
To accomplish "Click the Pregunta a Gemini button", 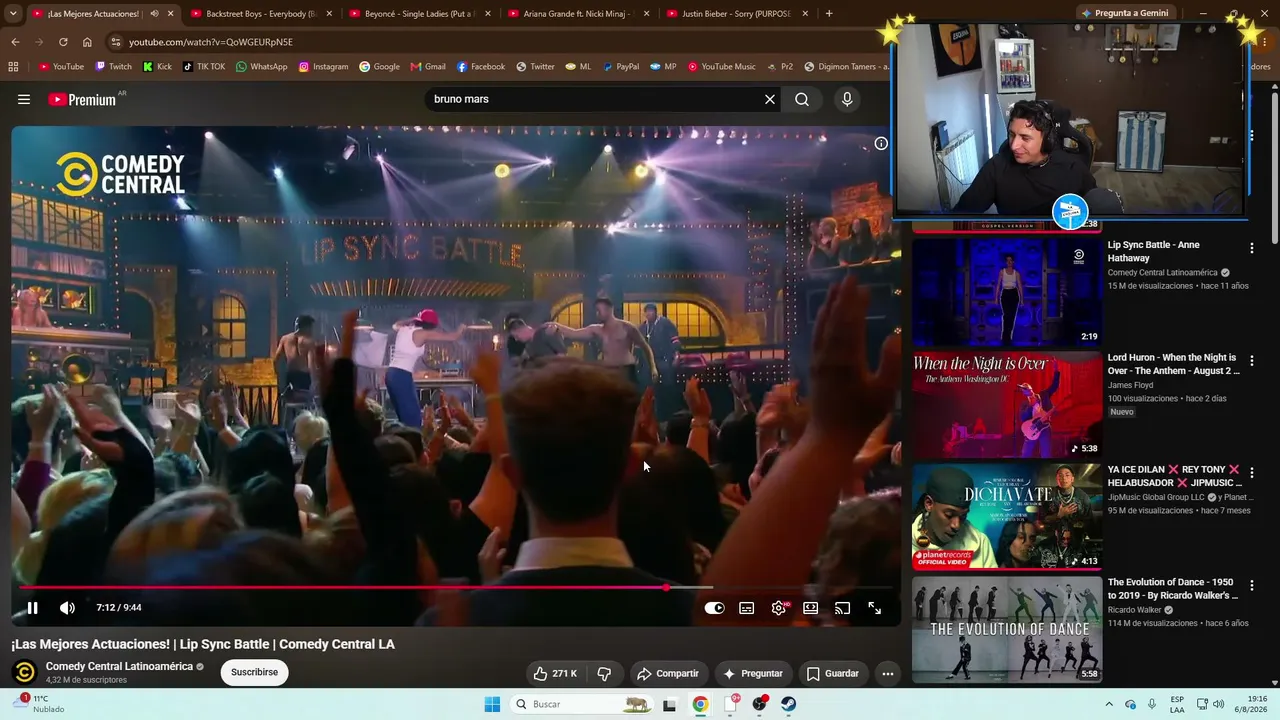I will pyautogui.click(x=1125, y=13).
